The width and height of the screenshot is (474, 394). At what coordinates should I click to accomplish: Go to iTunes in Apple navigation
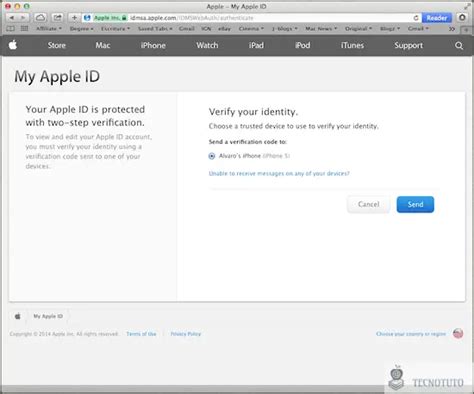click(x=352, y=45)
